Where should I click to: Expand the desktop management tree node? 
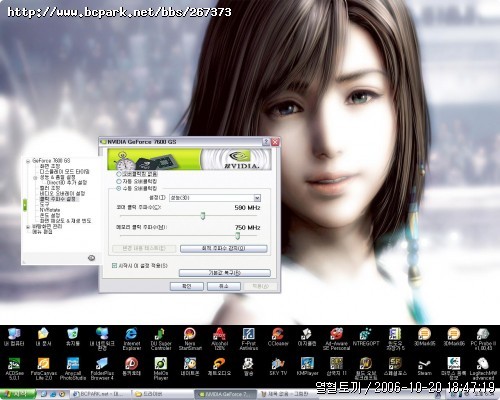[x=28, y=227]
